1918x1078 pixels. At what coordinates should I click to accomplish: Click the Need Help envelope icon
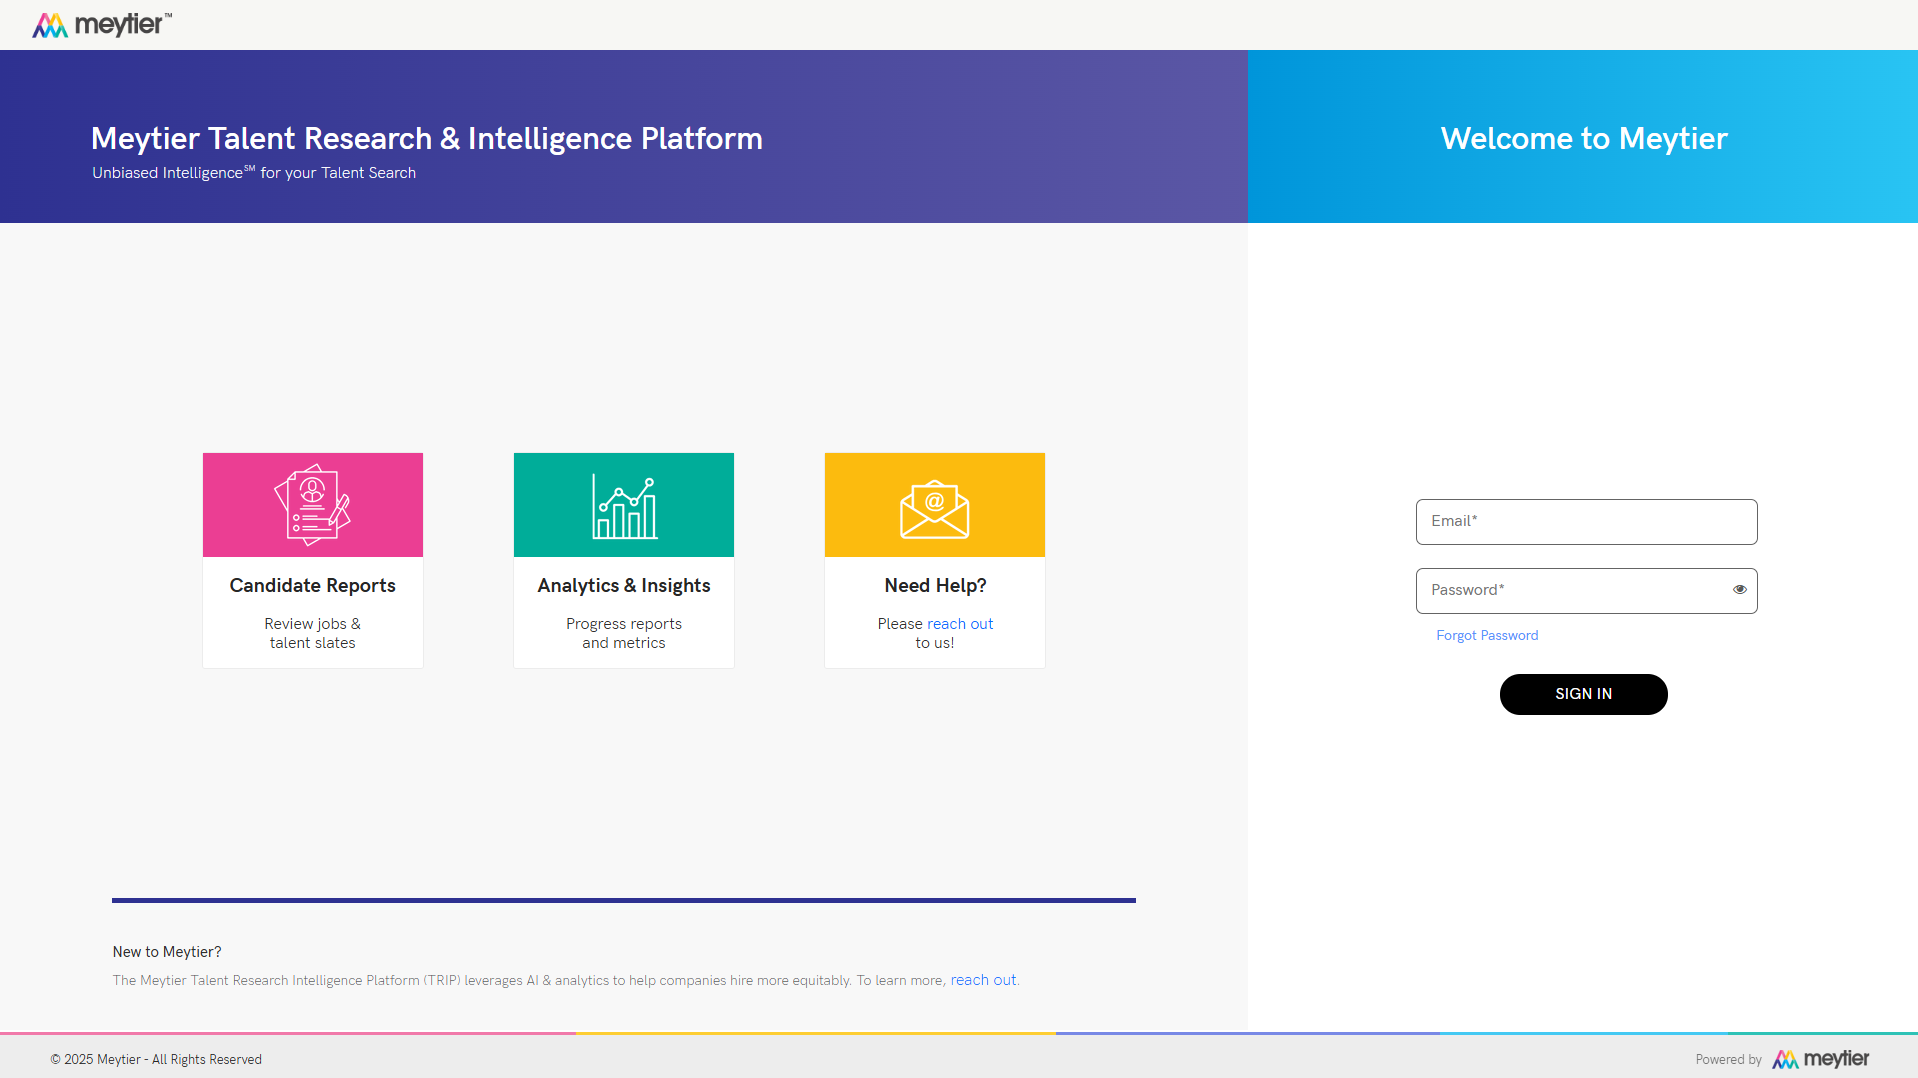point(934,509)
